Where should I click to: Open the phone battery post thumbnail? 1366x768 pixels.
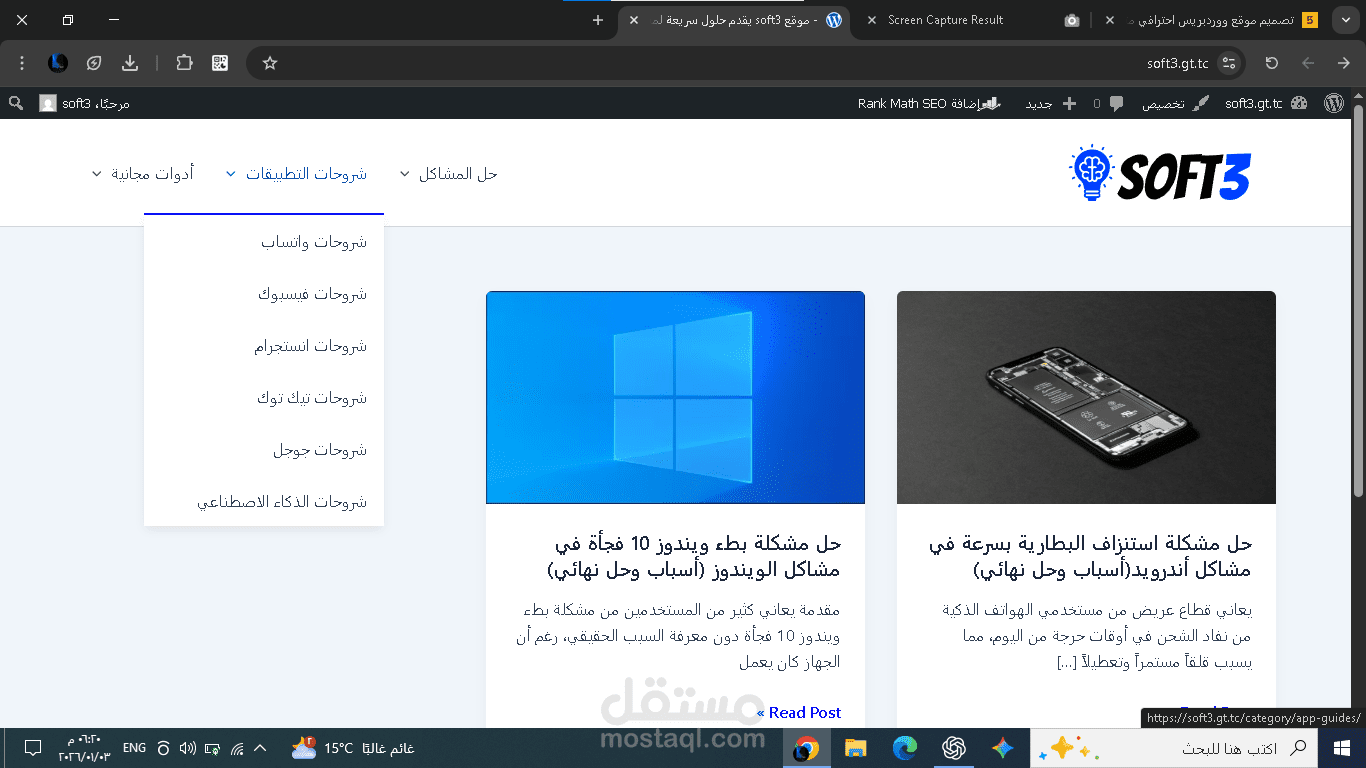point(1086,397)
